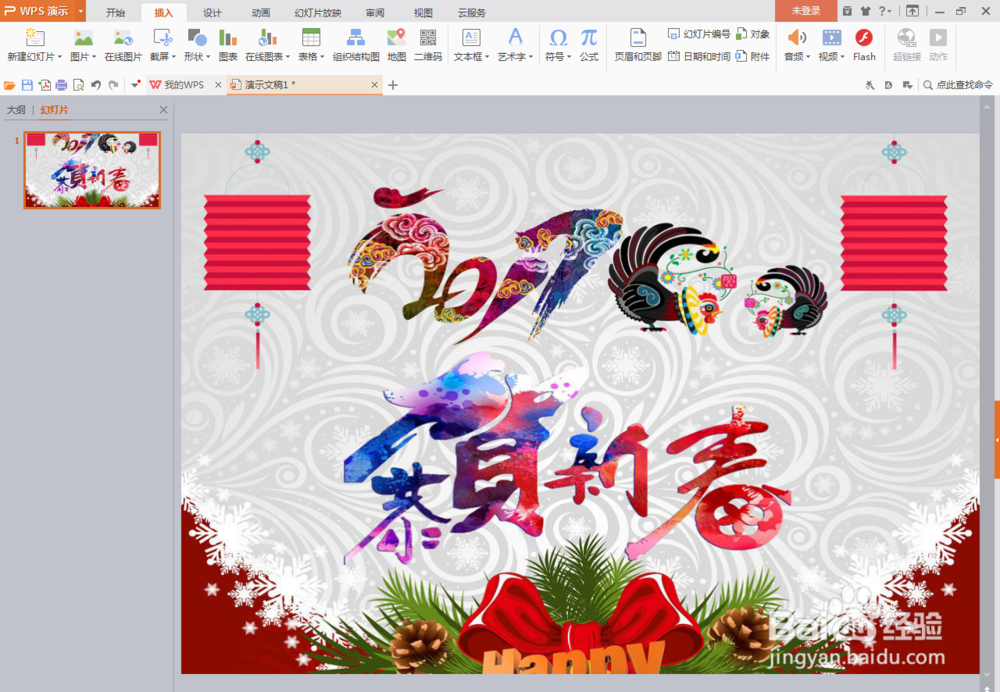The image size is (1000, 692).
Task: Open the skin (T-shirt) icon
Action: 865,11
